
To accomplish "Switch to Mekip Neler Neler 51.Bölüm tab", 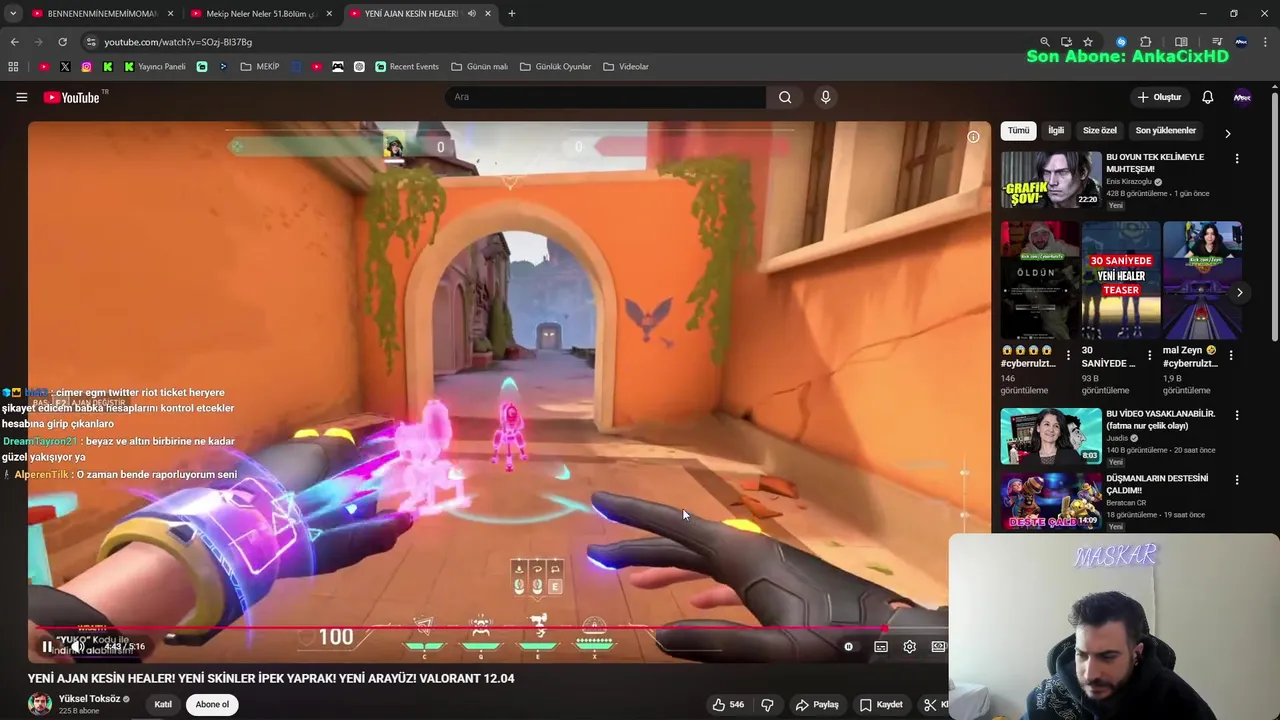I will point(260,14).
